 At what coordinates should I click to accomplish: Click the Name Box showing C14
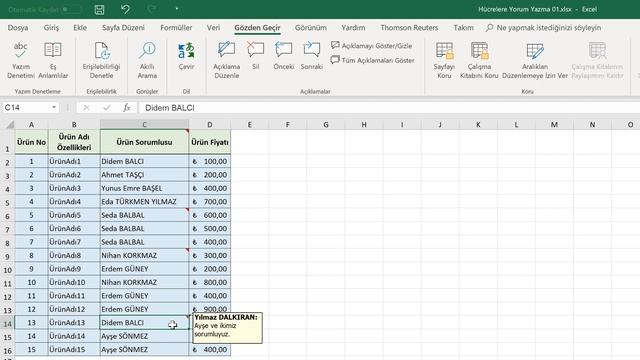(x=27, y=108)
